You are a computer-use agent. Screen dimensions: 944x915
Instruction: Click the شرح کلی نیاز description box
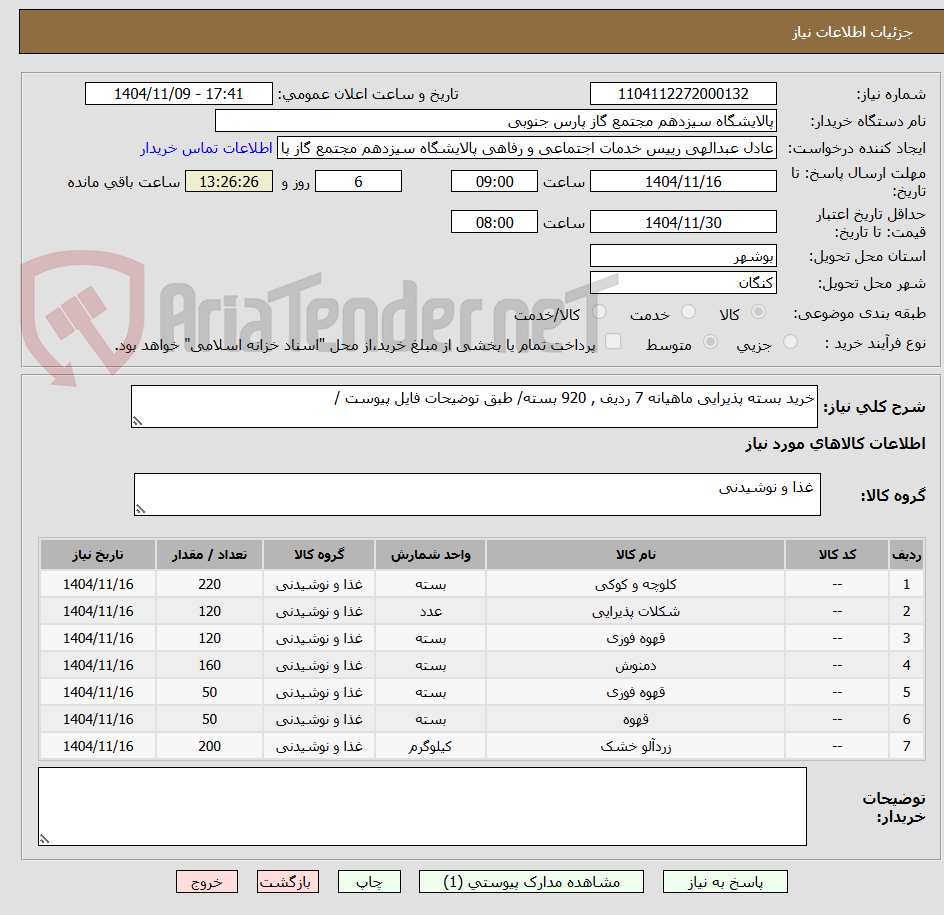click(x=474, y=406)
